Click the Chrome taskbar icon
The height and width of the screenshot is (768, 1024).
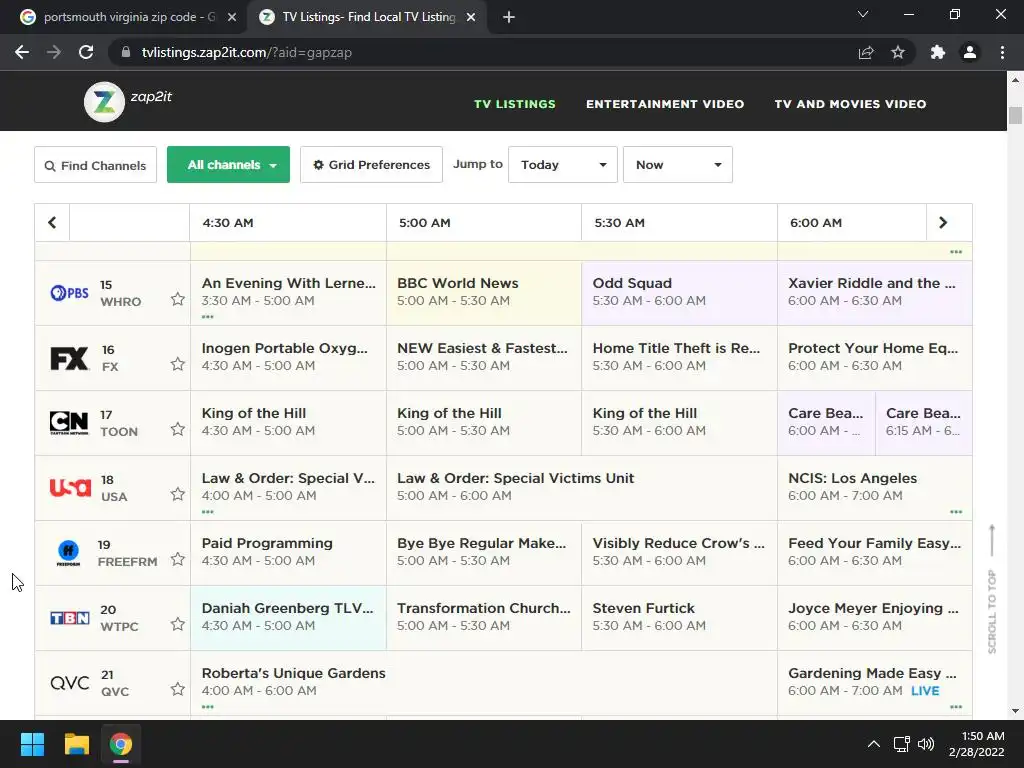[121, 744]
